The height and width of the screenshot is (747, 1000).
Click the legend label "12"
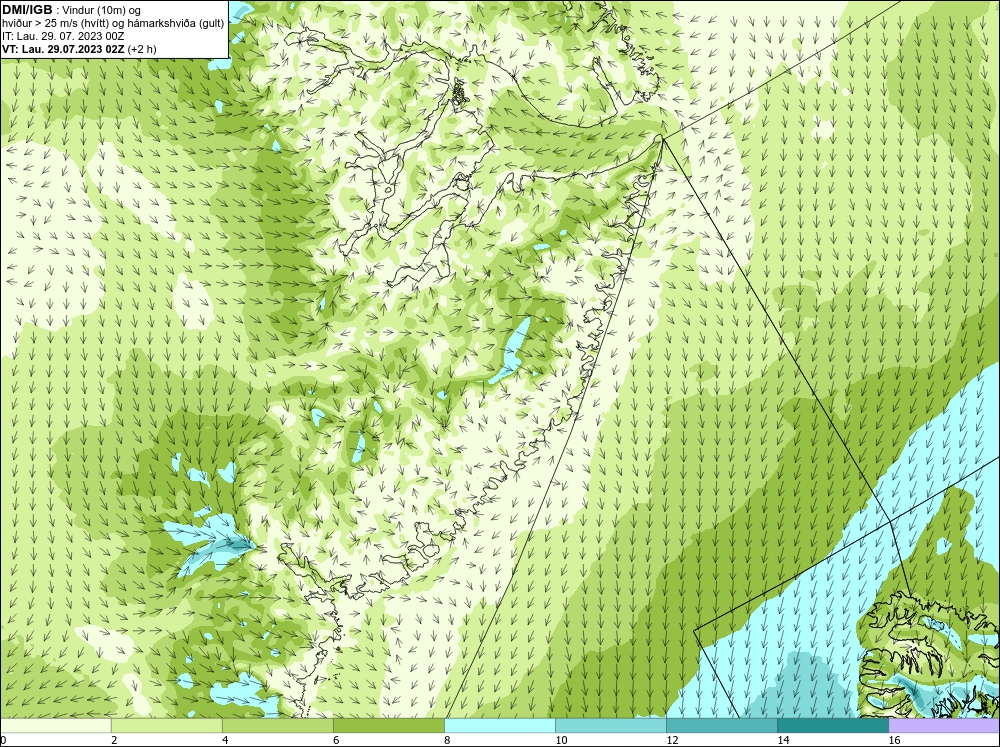click(672, 740)
